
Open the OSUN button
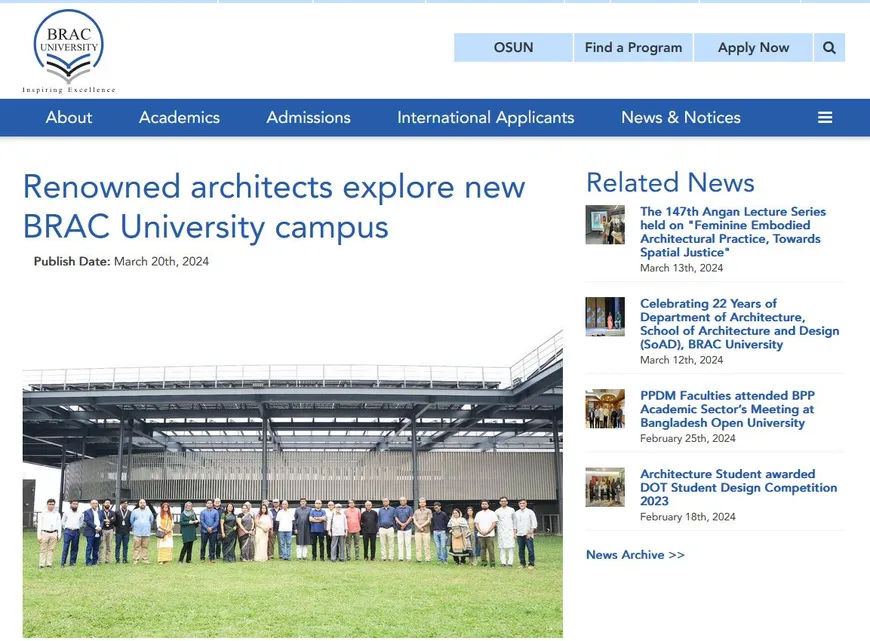click(x=513, y=48)
